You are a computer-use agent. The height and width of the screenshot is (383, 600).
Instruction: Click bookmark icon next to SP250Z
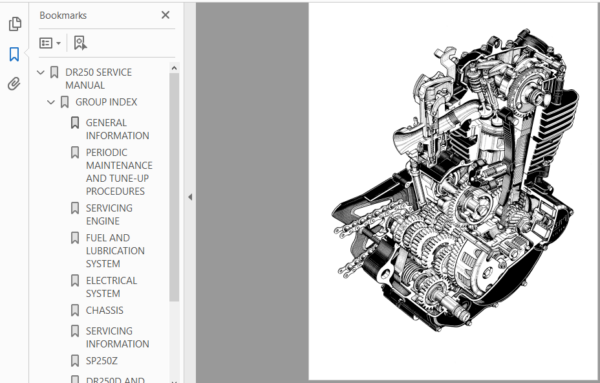click(75, 361)
